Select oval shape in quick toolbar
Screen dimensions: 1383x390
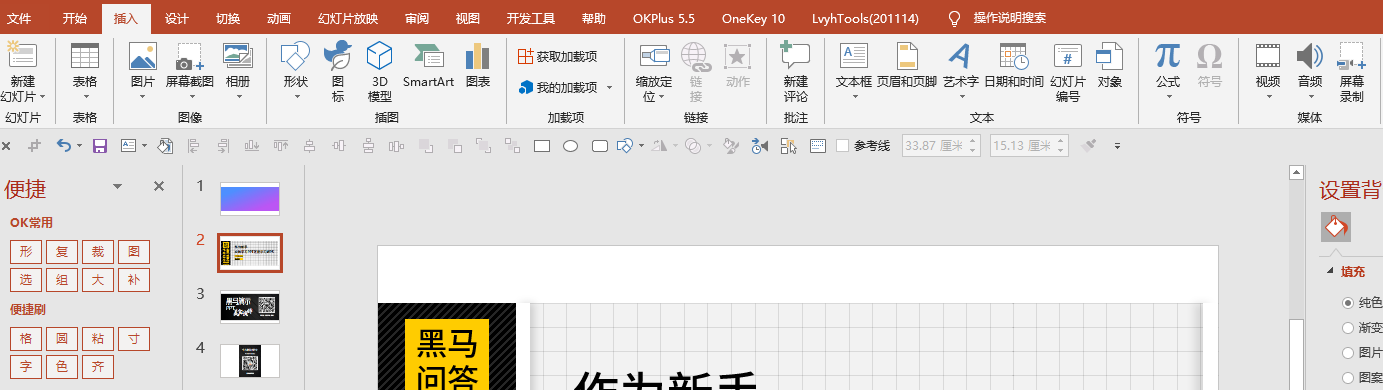(571, 146)
